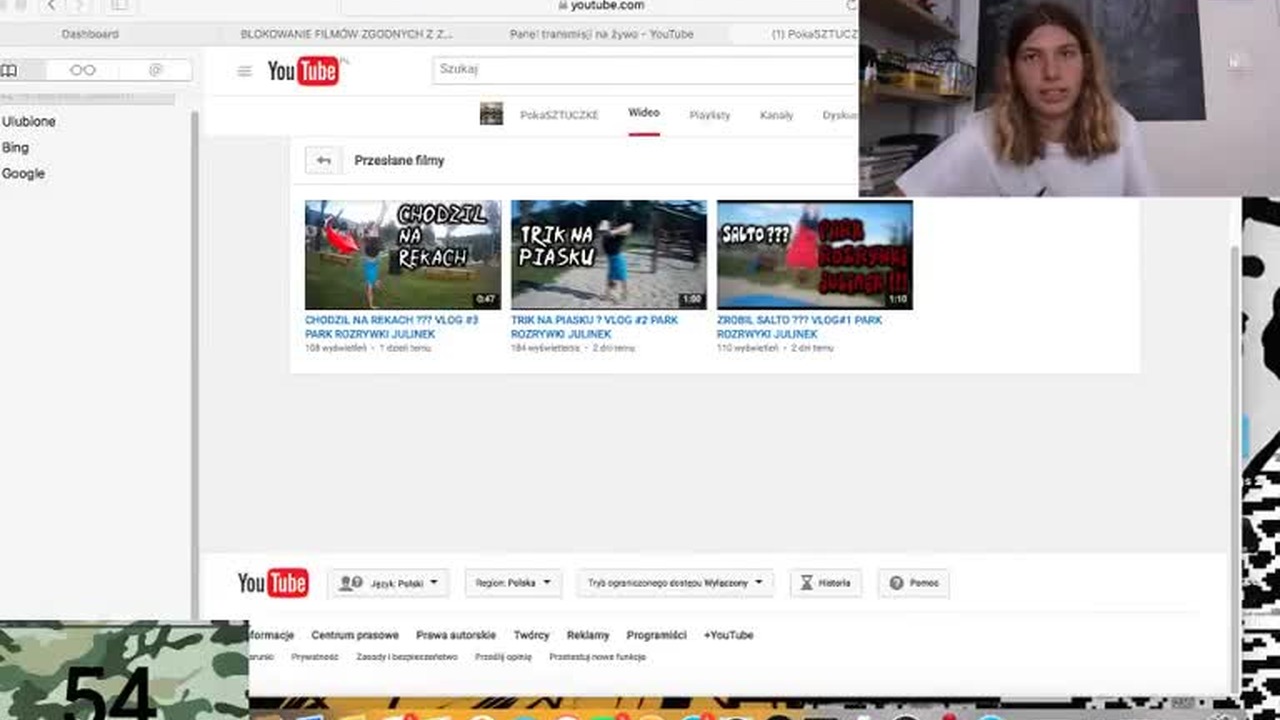
Task: Open CHODZIL NA REKACH VLOG #3 title link
Action: pos(392,327)
